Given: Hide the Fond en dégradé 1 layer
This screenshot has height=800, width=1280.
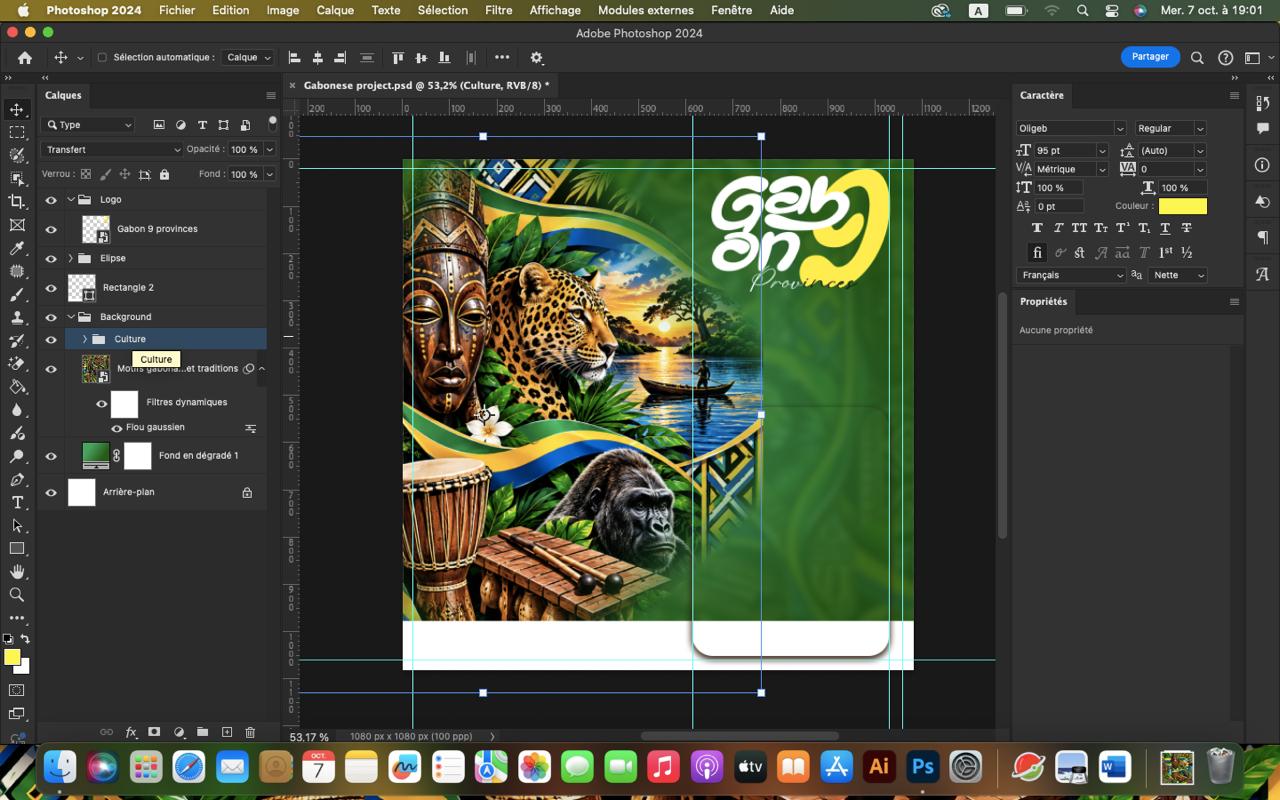Looking at the screenshot, I should 51,456.
